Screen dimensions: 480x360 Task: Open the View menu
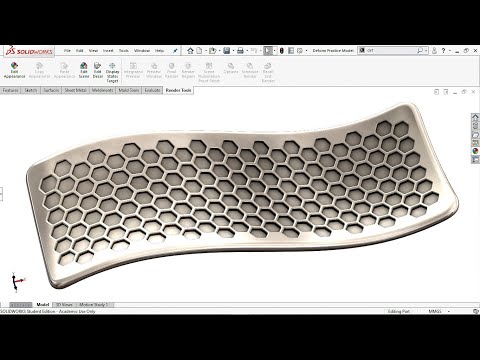(93, 51)
